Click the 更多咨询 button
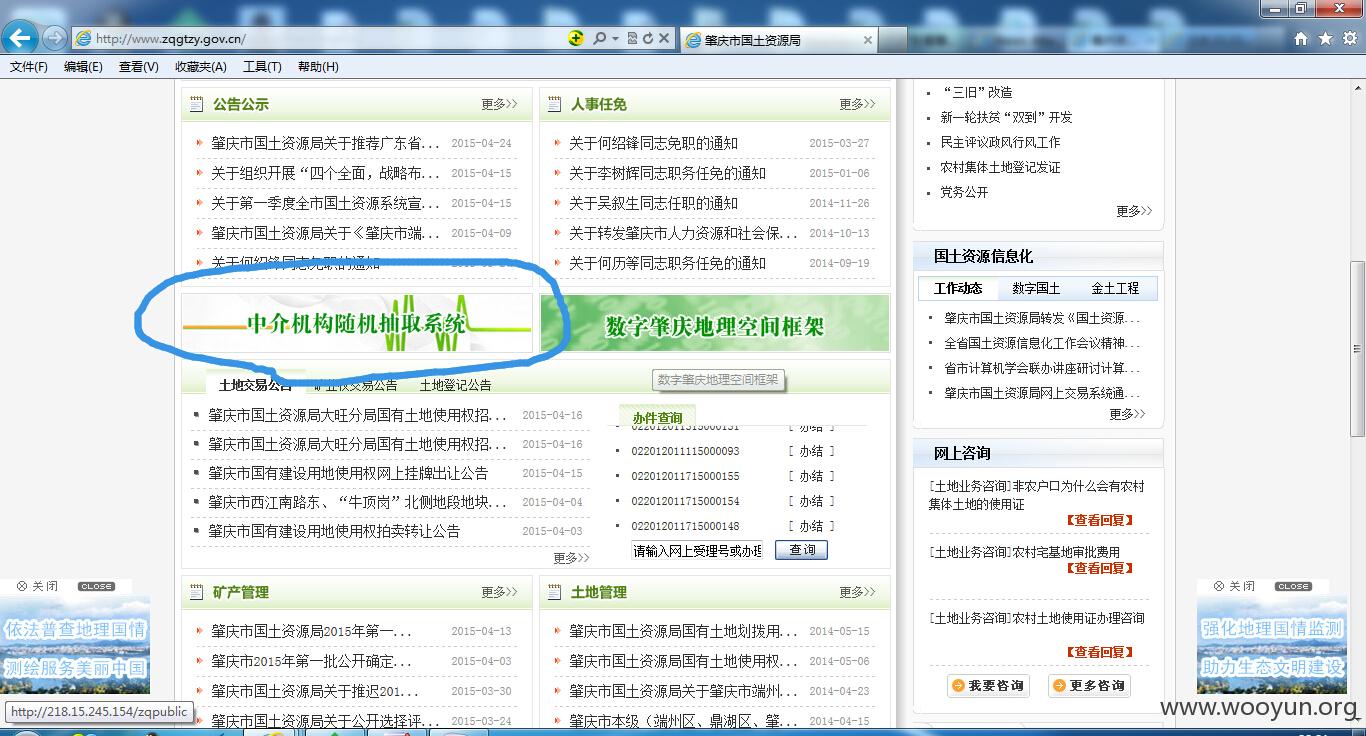Viewport: 1366px width, 736px height. tap(1089, 686)
